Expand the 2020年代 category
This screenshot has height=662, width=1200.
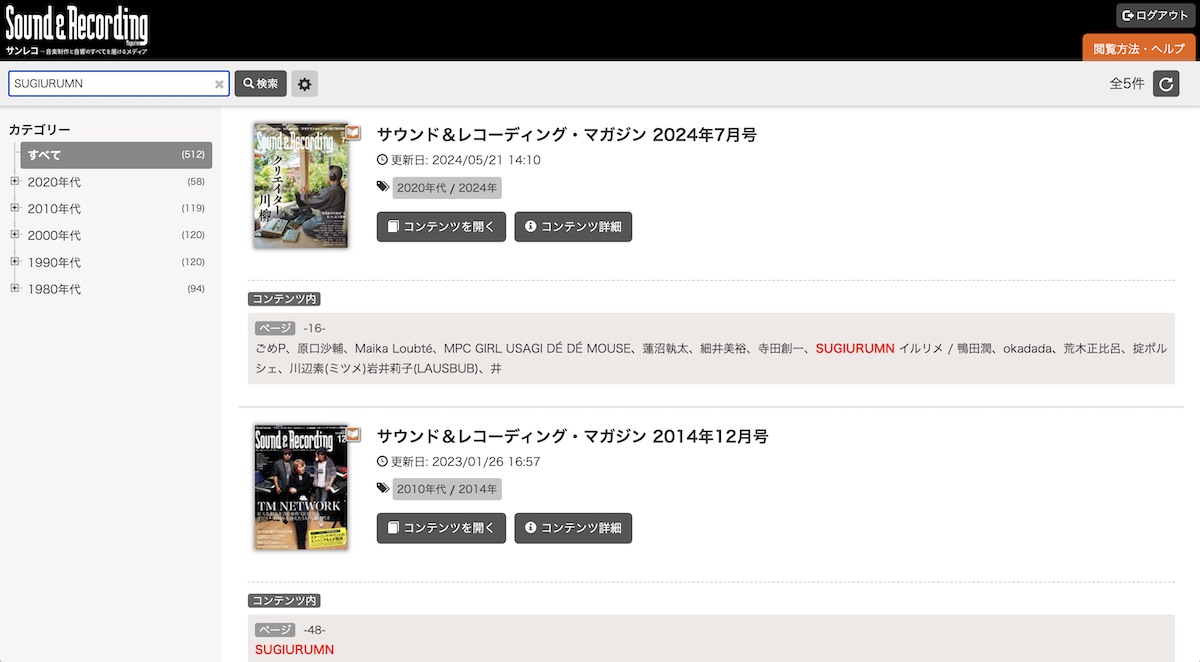pyautogui.click(x=14, y=182)
